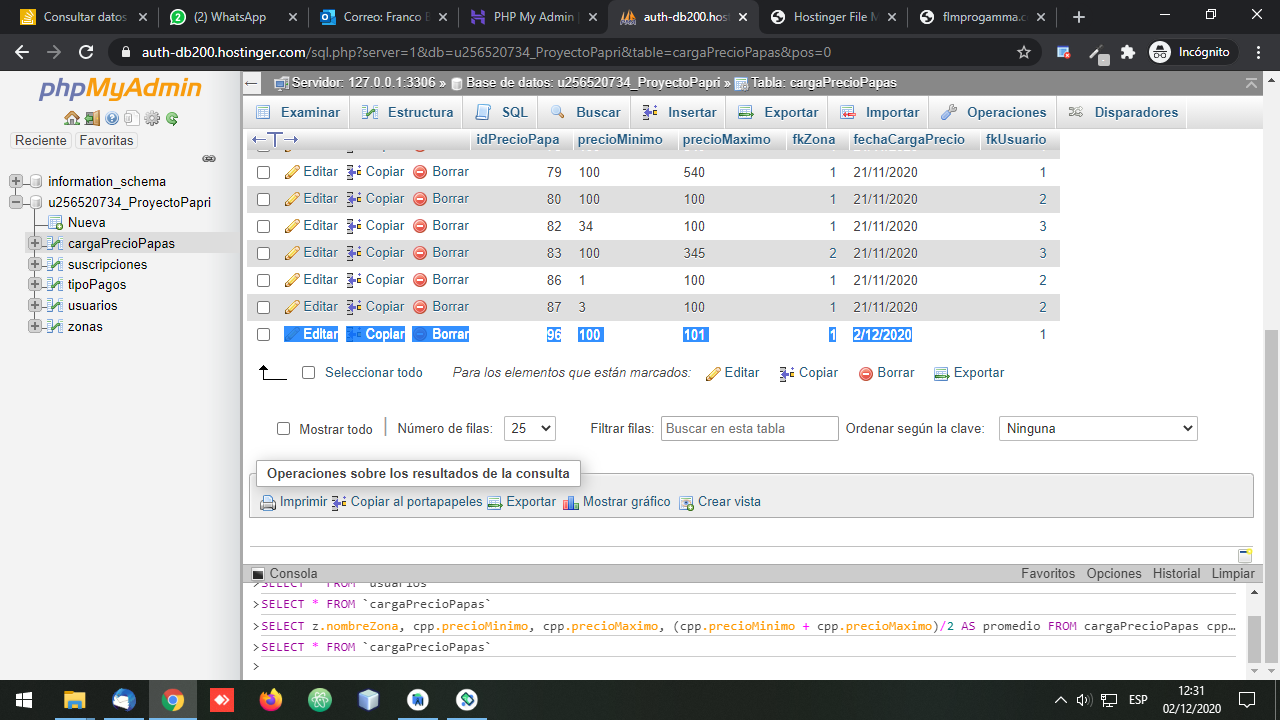The image size is (1280, 720).
Task: Open the SQL documentation page icon
Action: (x=131, y=118)
